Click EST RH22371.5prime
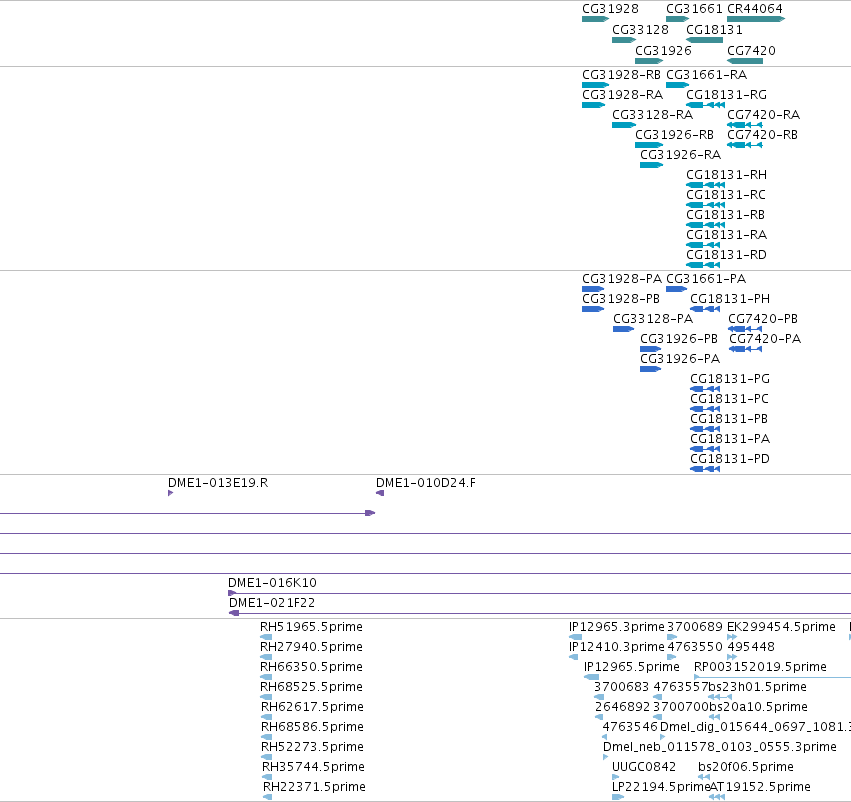This screenshot has height=802, width=851. (x=314, y=787)
